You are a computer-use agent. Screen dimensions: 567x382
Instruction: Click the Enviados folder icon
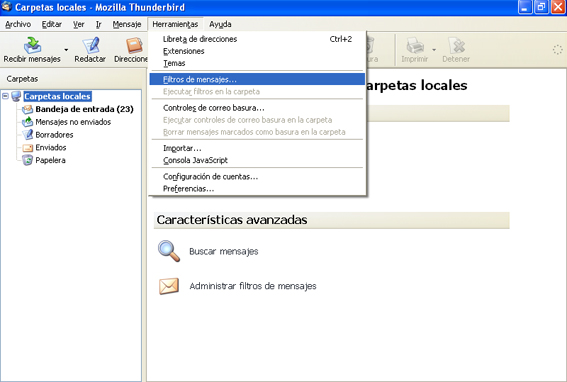click(x=27, y=148)
